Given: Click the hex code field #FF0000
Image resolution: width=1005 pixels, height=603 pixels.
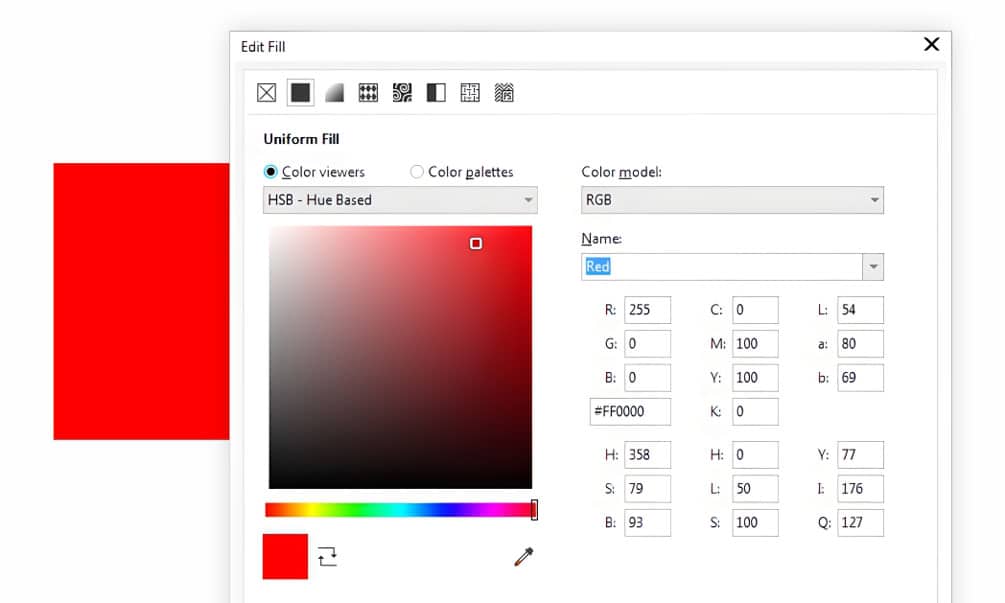Looking at the screenshot, I should 630,411.
